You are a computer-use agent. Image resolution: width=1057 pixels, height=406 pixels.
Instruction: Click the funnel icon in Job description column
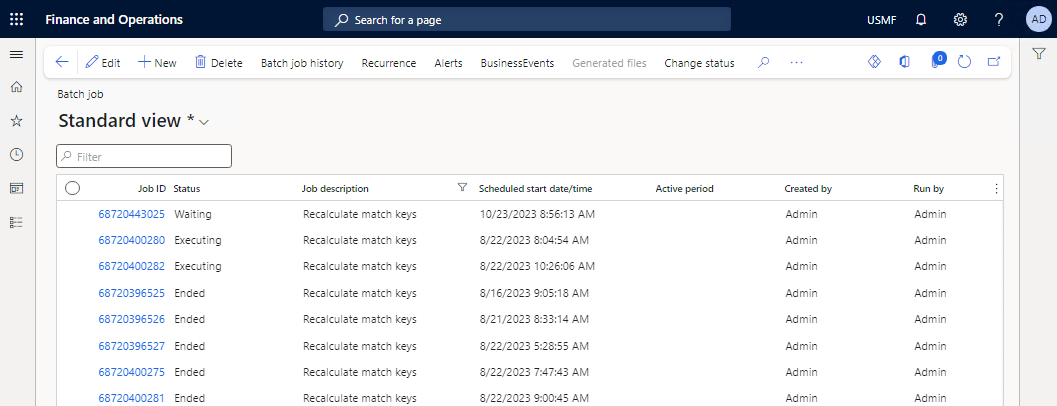point(462,188)
